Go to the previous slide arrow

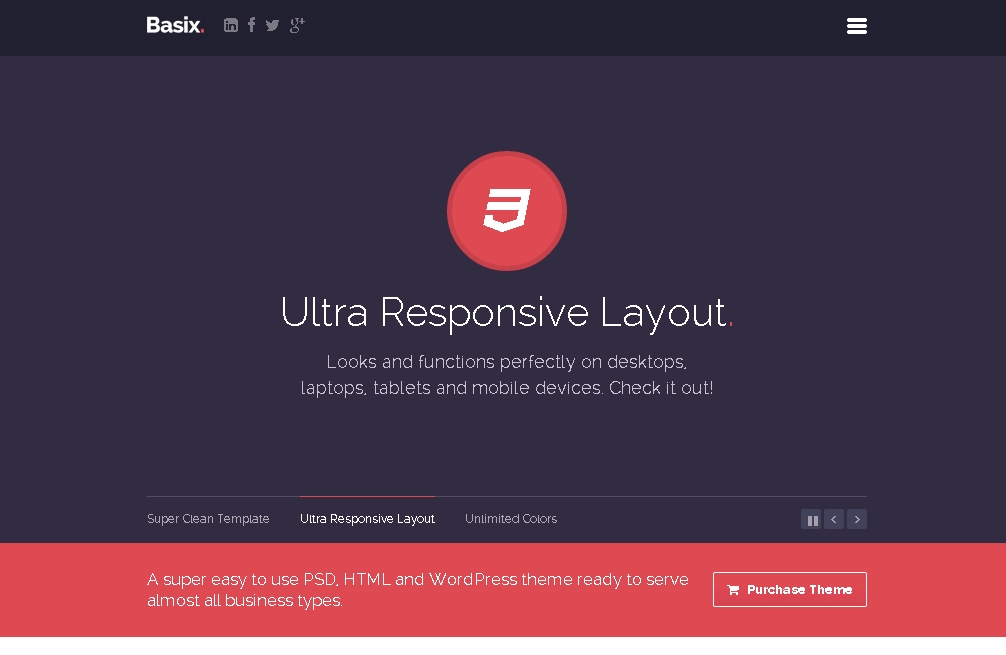click(834, 520)
